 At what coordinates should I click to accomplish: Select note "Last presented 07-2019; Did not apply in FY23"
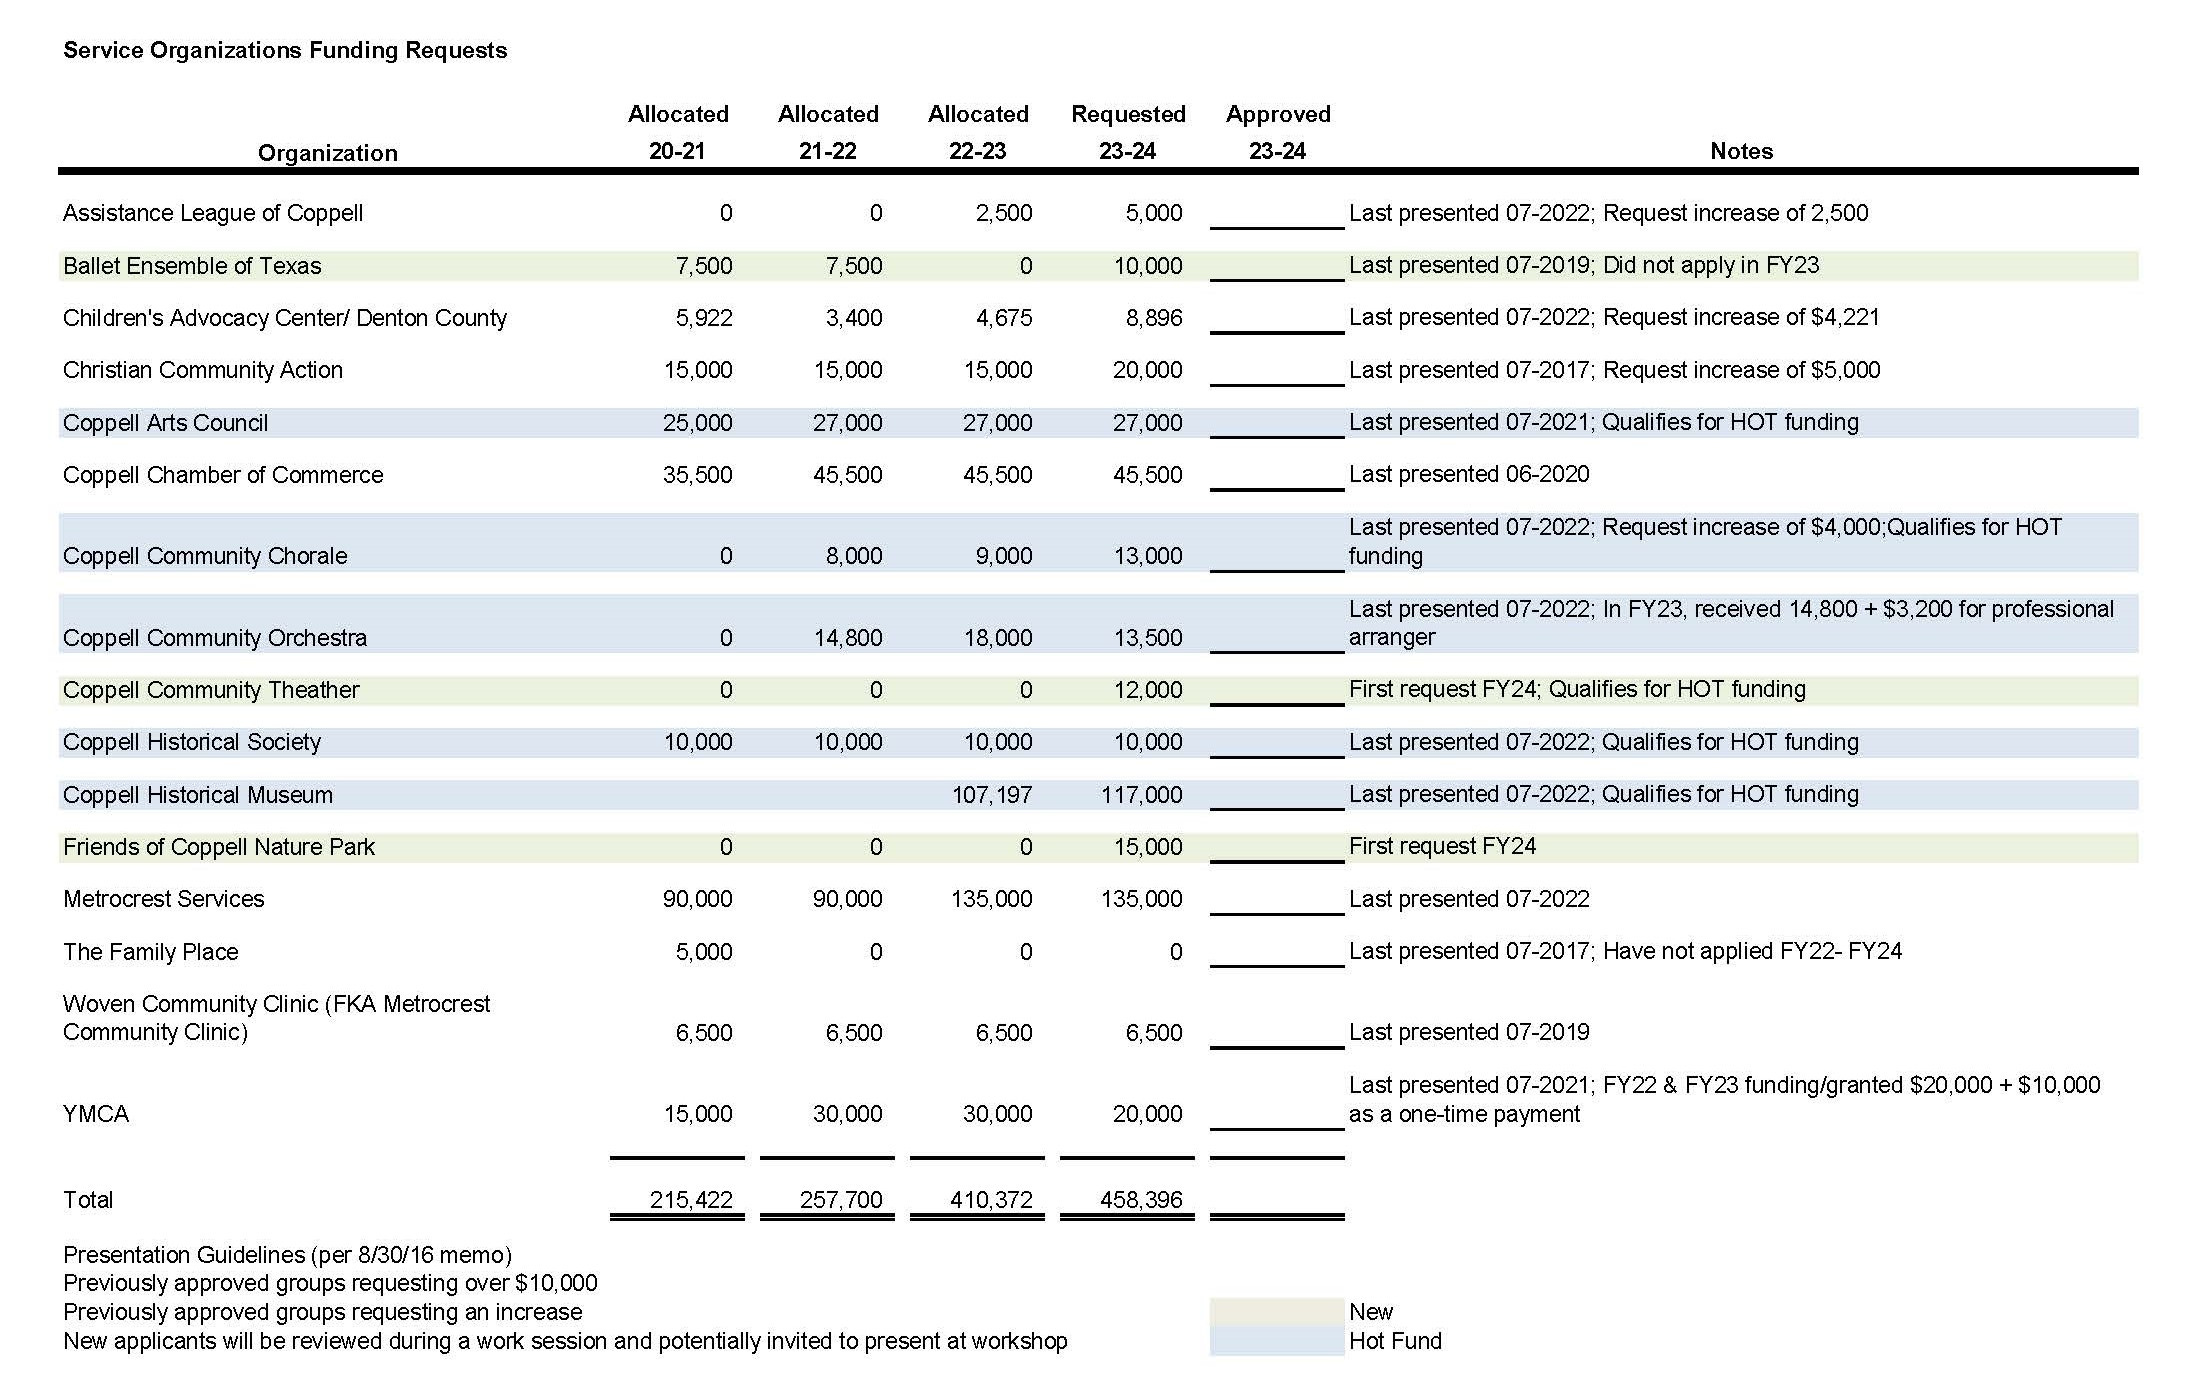[x=1584, y=265]
